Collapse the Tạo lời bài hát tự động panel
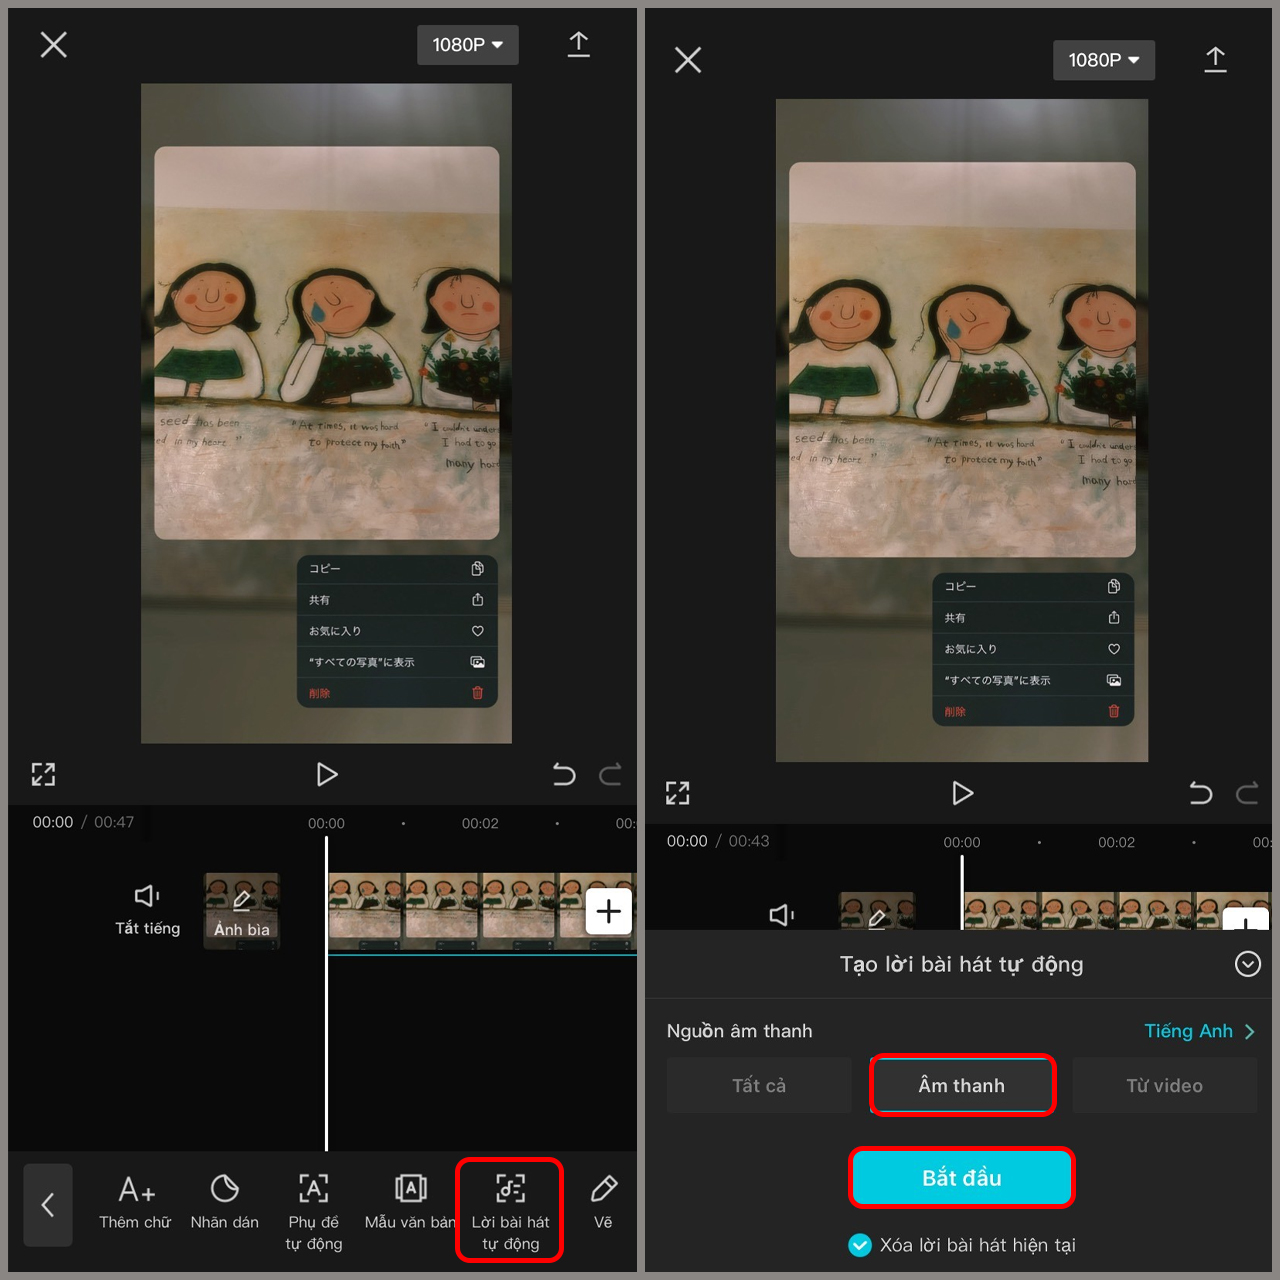This screenshot has height=1280, width=1280. tap(1247, 964)
